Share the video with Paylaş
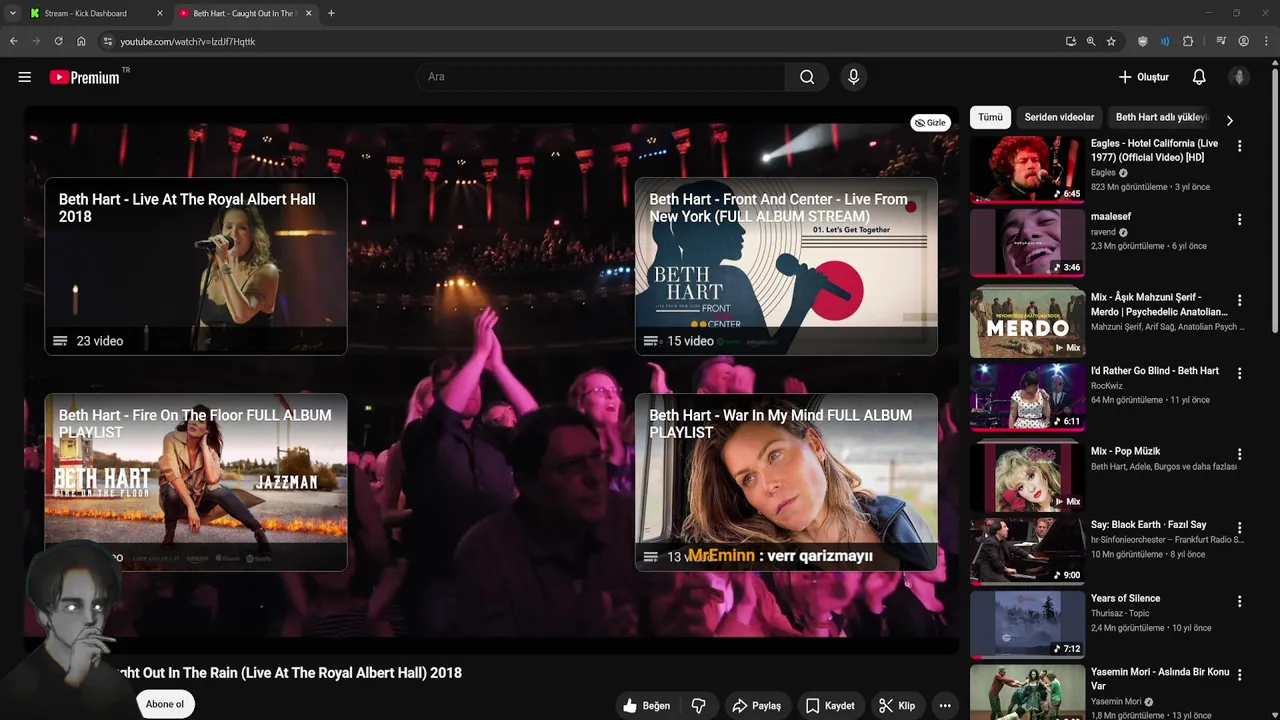 756,706
